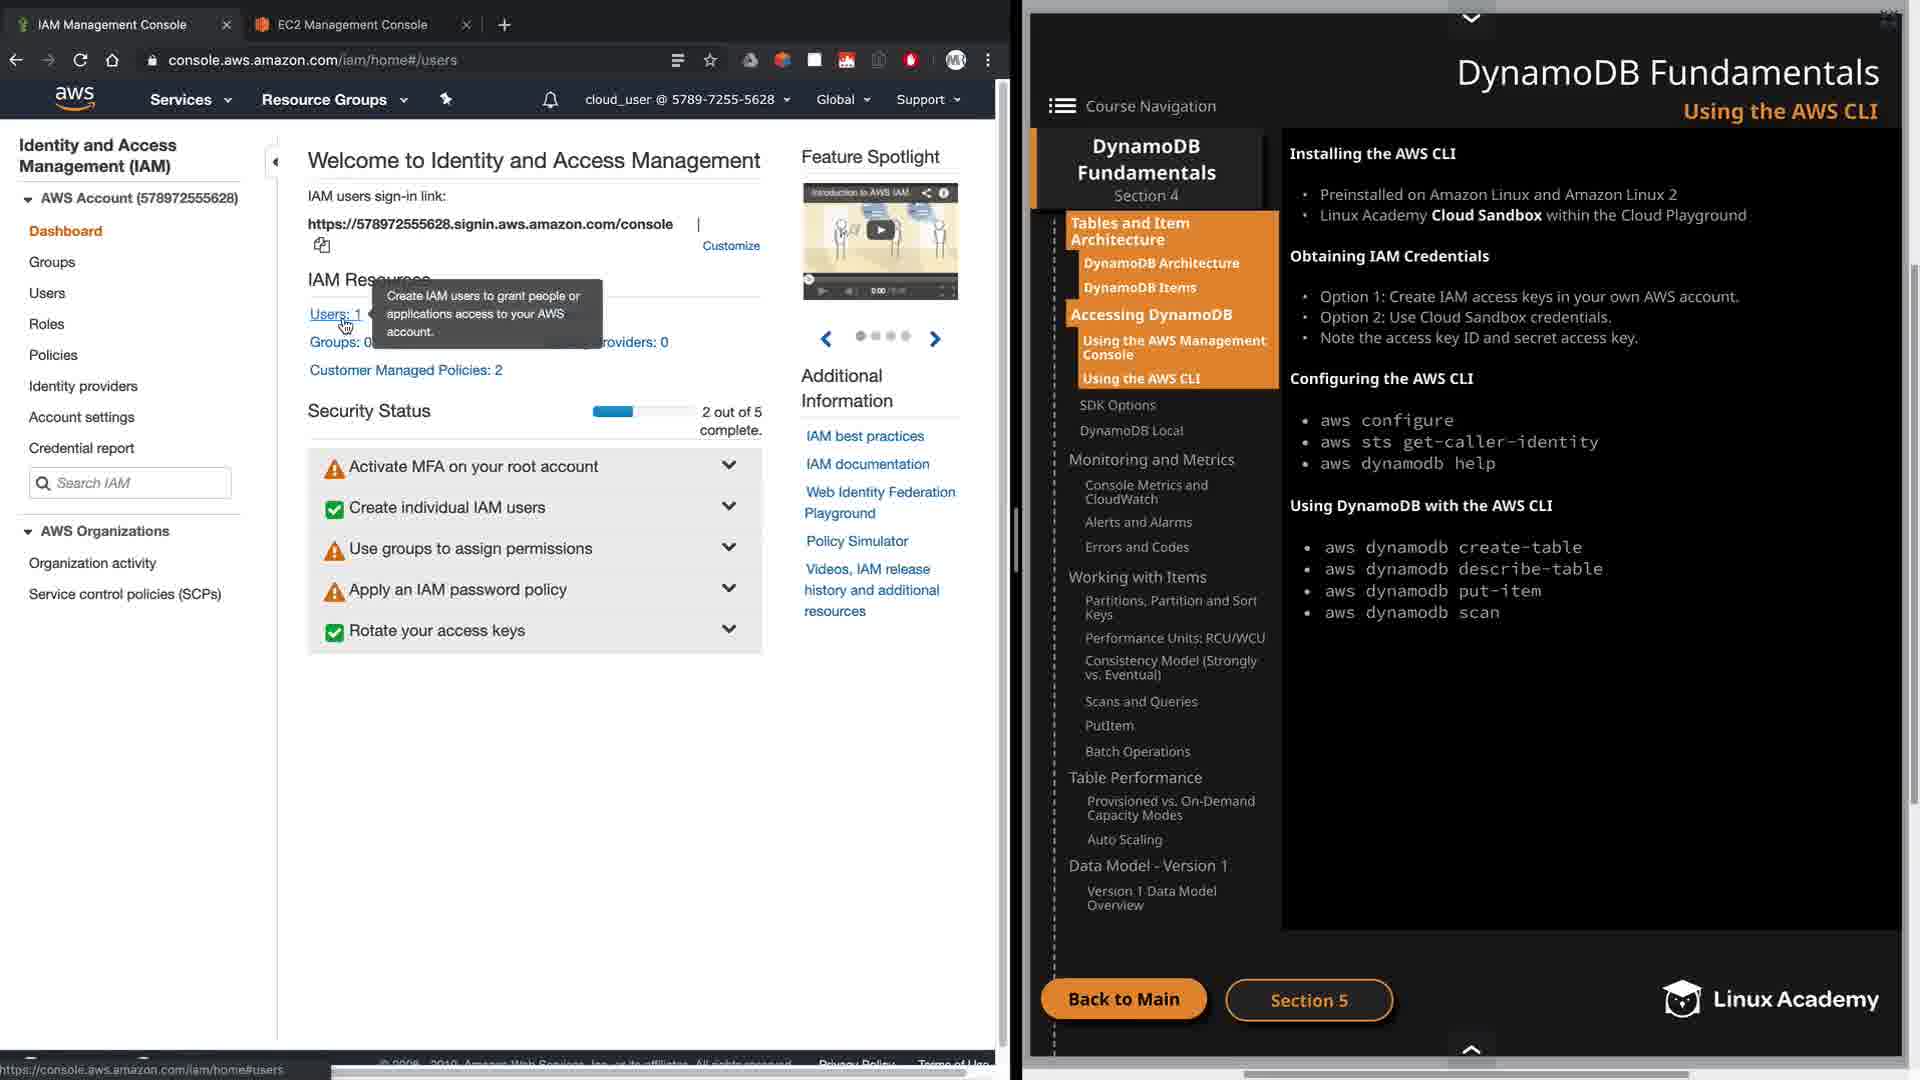This screenshot has height=1080, width=1920.
Task: Open the Global region dropdown
Action: point(843,100)
